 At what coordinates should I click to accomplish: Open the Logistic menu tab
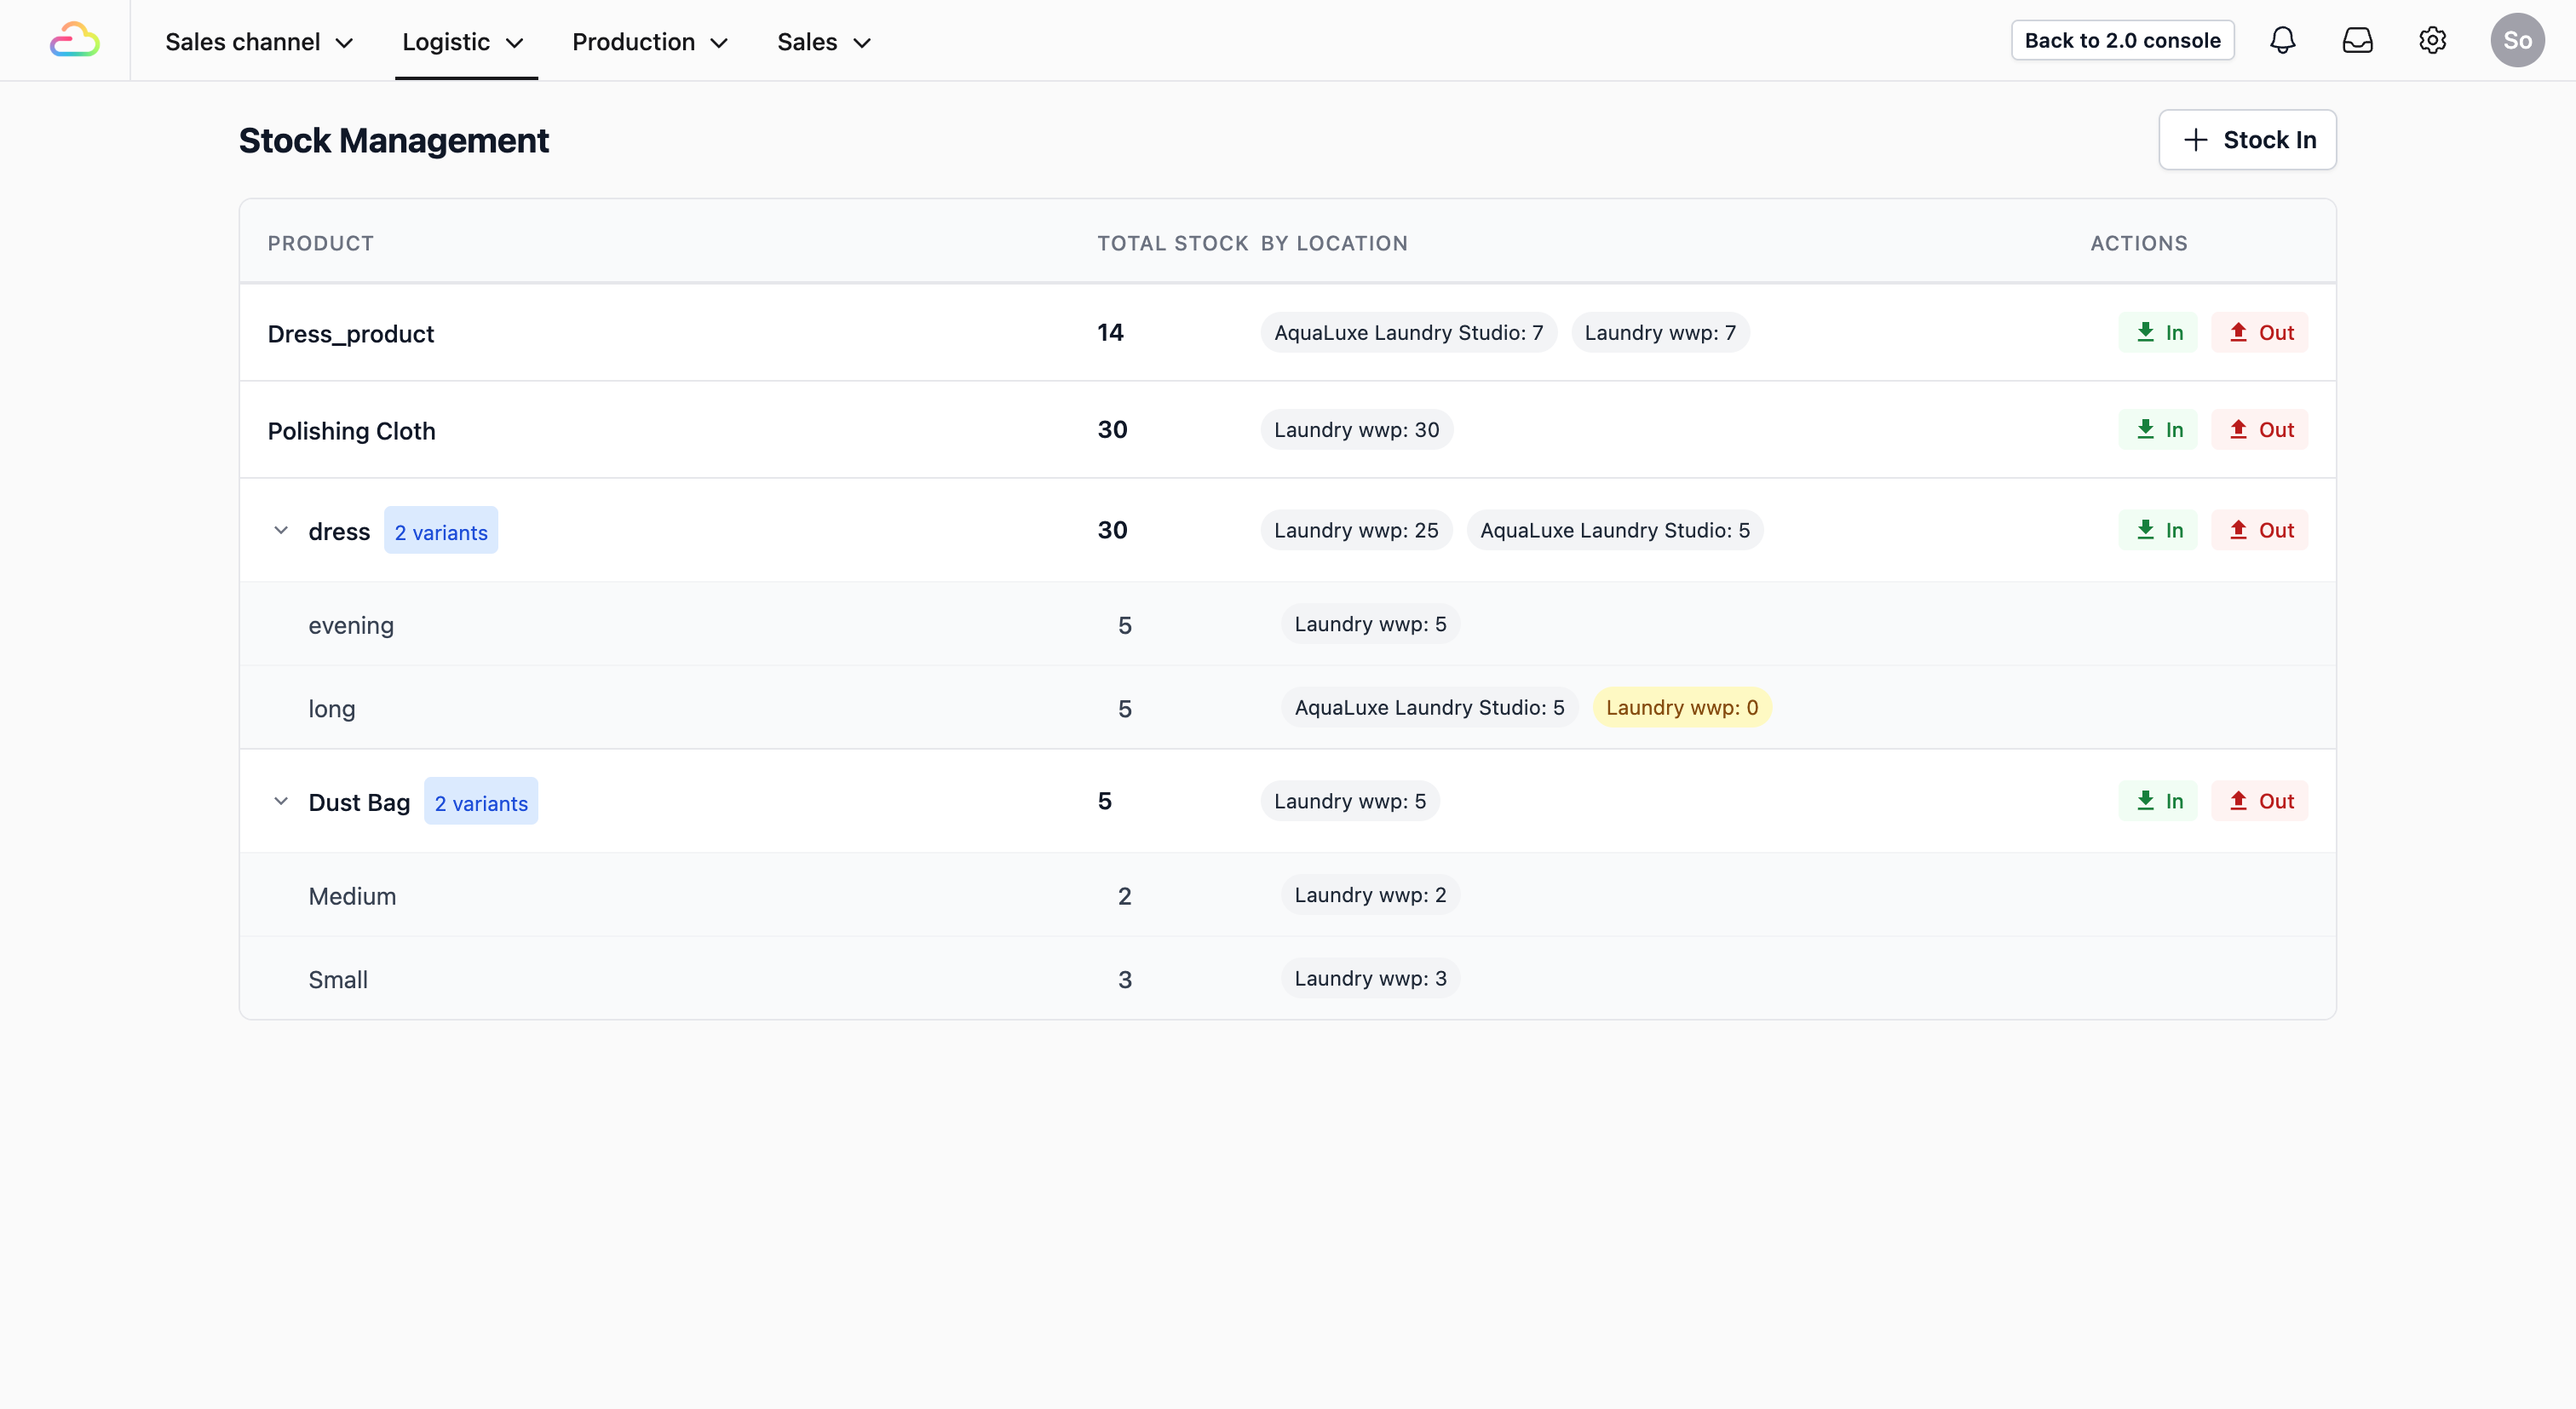(x=463, y=42)
